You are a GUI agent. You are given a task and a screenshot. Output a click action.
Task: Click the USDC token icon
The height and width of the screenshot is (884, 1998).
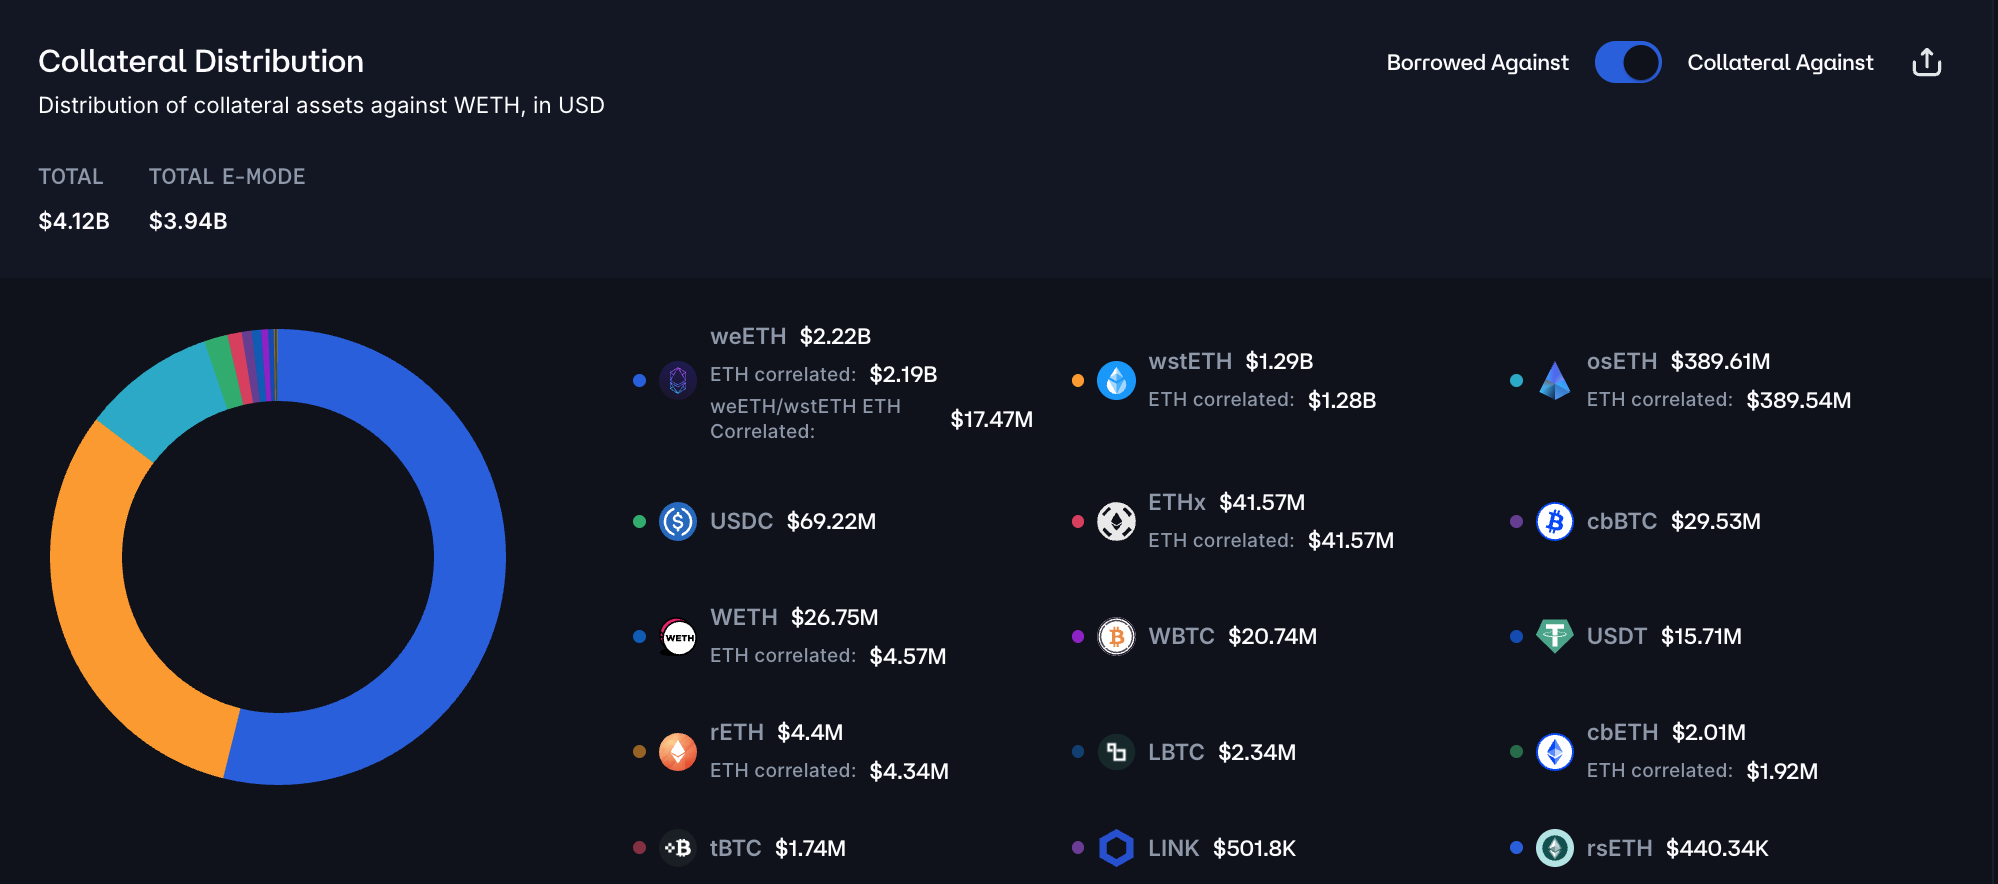pyautogui.click(x=678, y=521)
